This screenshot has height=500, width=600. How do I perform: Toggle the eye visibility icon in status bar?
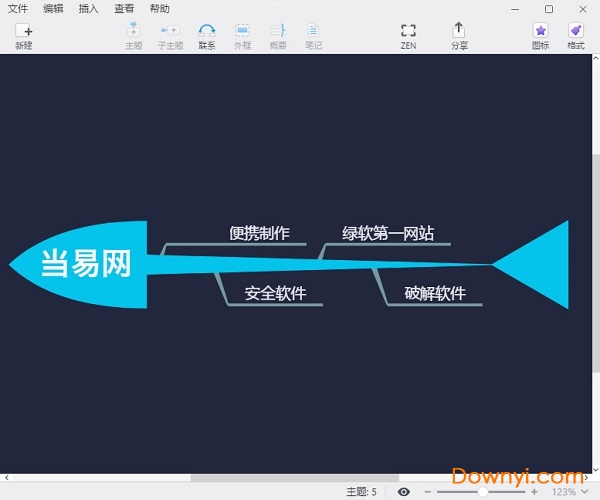[404, 492]
